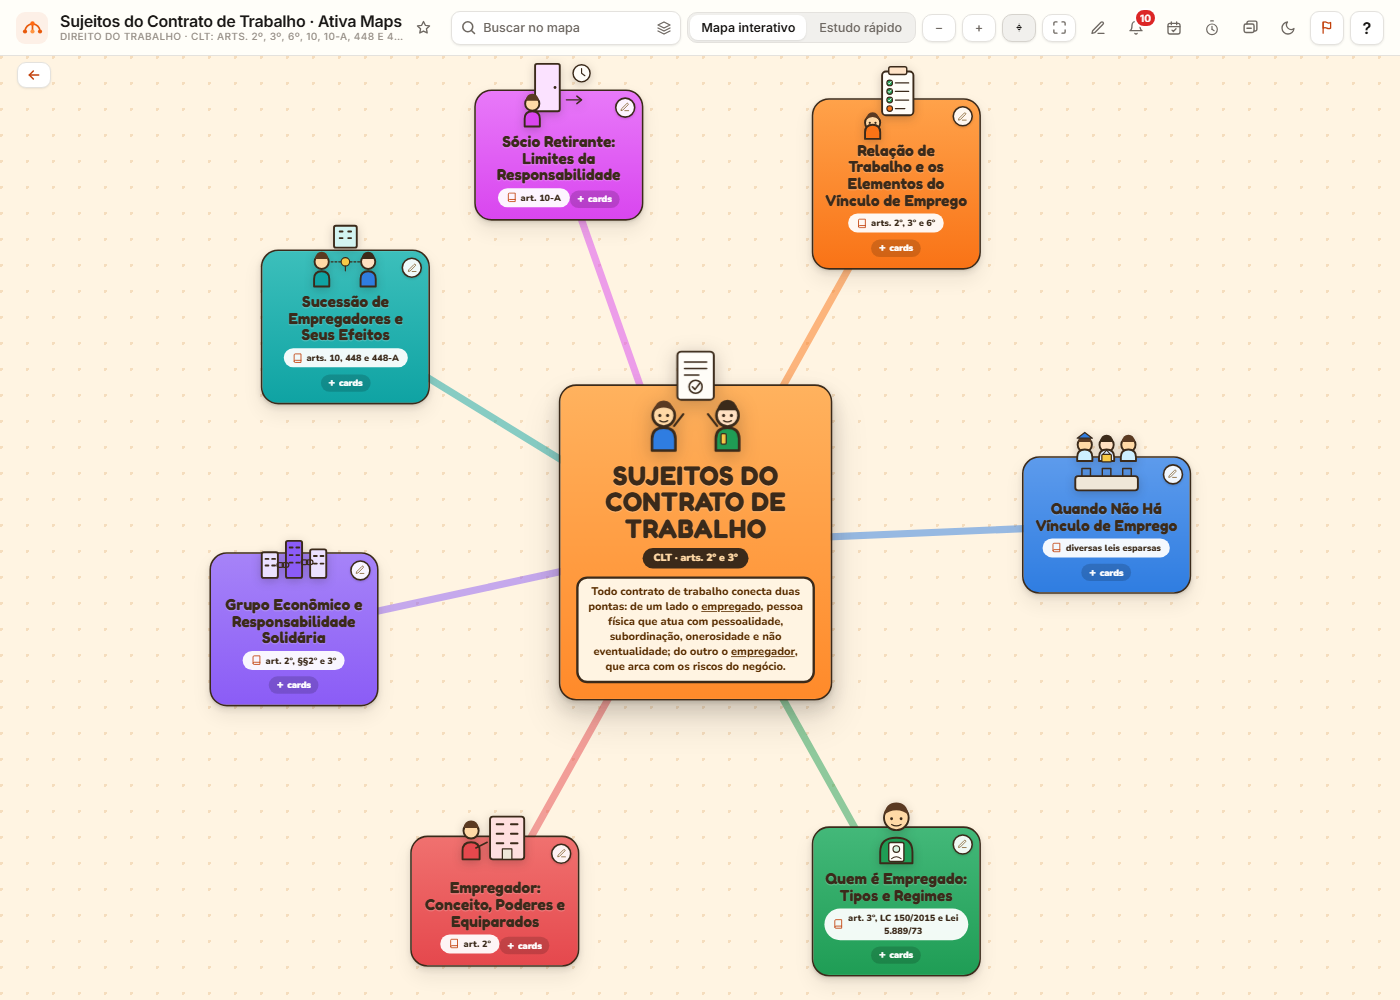1400x1000 pixels.
Task: Switch to the Mapa interativo tab
Action: [748, 28]
